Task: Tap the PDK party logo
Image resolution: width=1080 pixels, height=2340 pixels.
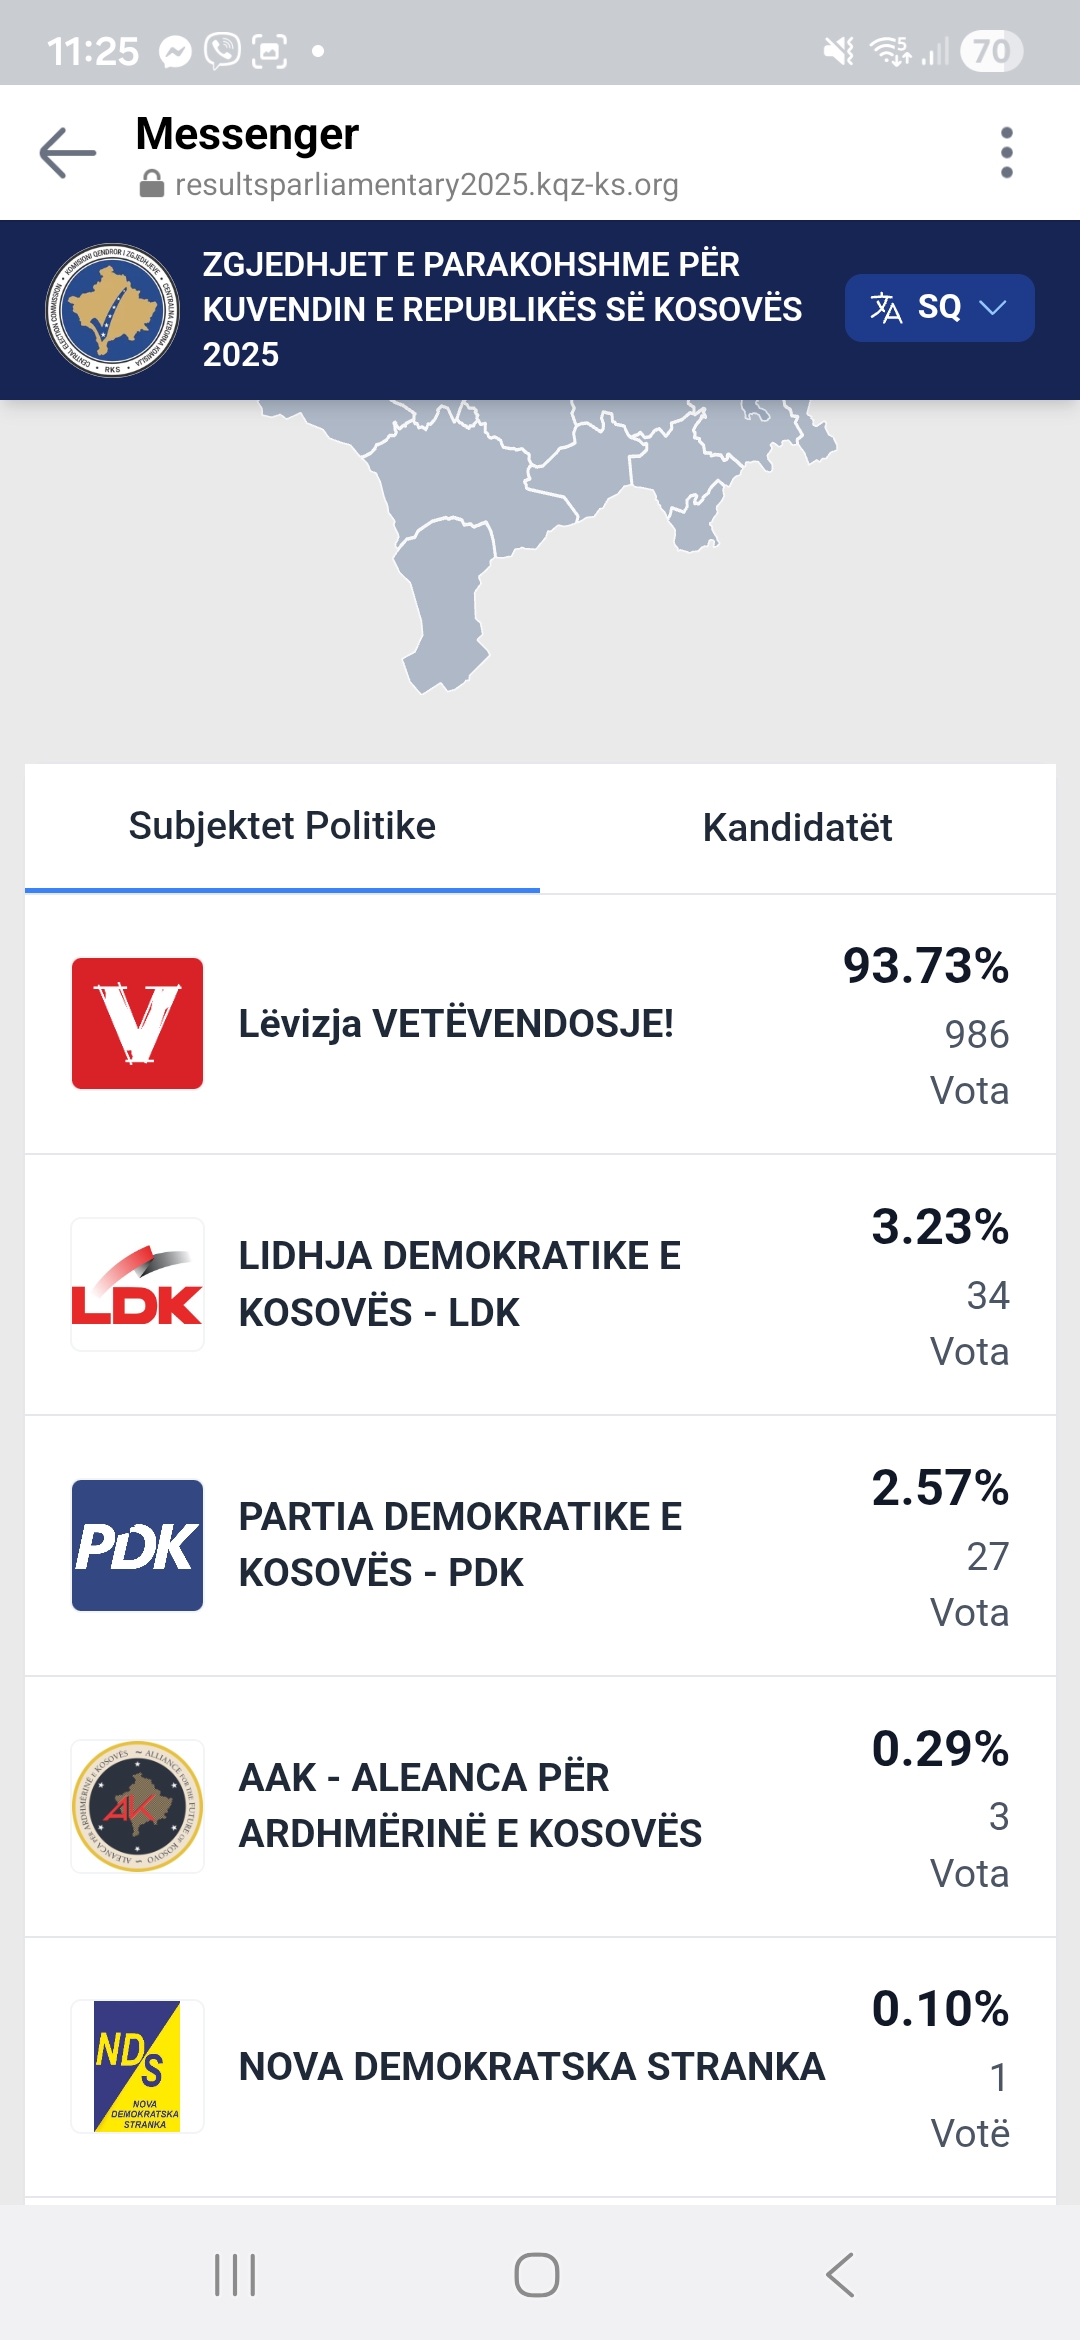Action: click(137, 1545)
